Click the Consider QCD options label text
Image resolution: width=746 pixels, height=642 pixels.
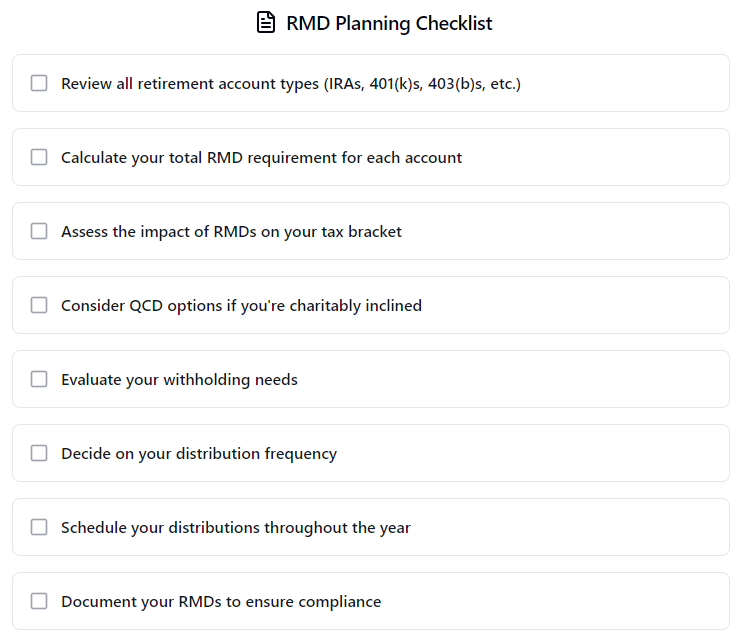pos(241,305)
